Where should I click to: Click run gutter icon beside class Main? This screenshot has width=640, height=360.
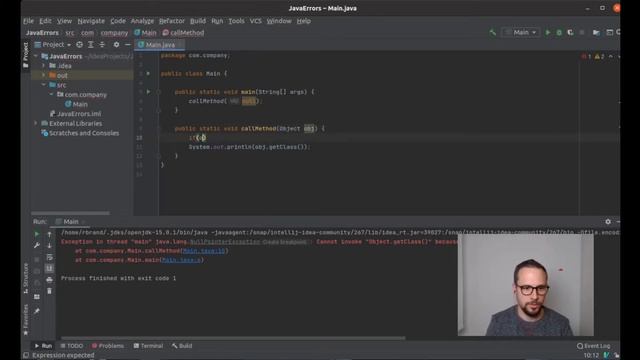[x=148, y=73]
